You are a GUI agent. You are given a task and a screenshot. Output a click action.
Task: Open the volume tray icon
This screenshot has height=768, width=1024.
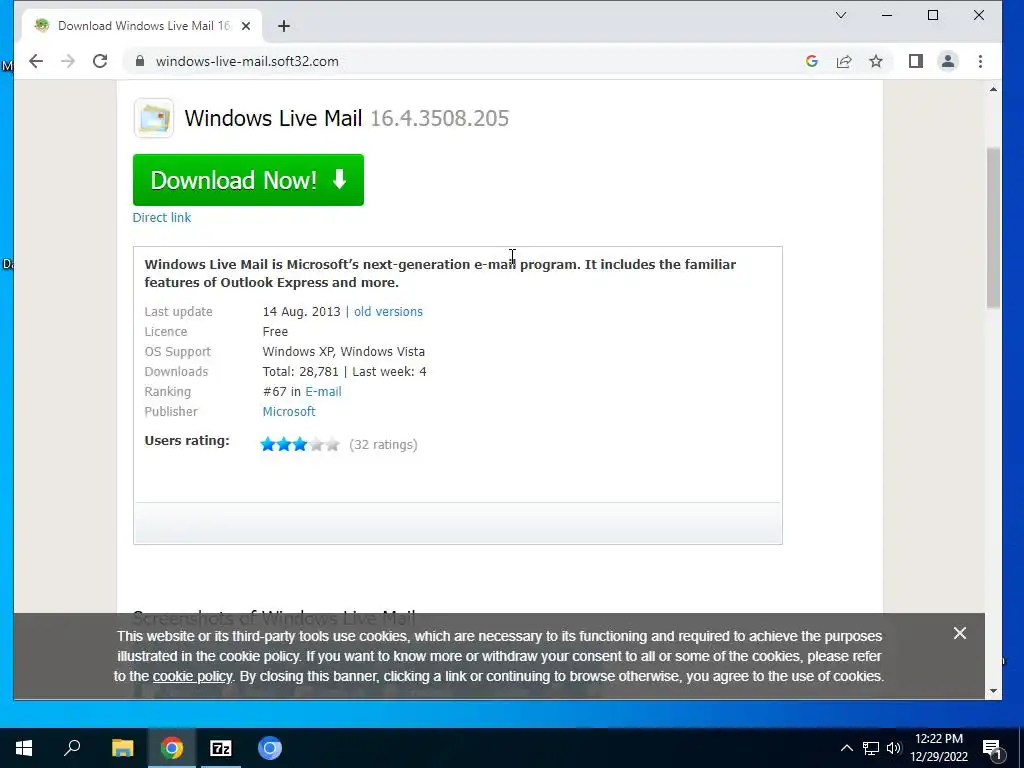[893, 748]
